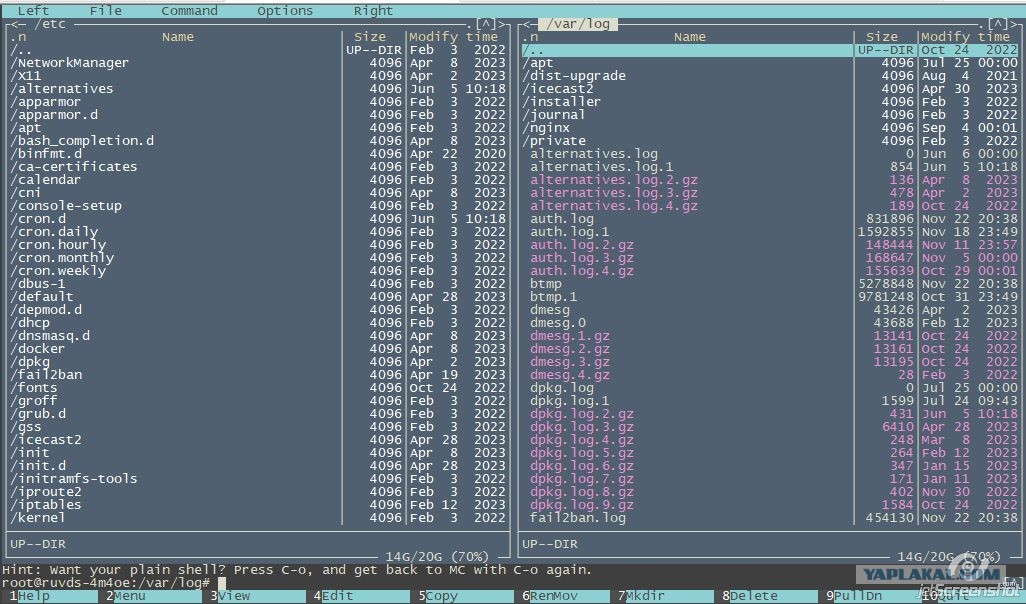
Task: Select fail2ban.log file
Action: click(x=770, y=518)
